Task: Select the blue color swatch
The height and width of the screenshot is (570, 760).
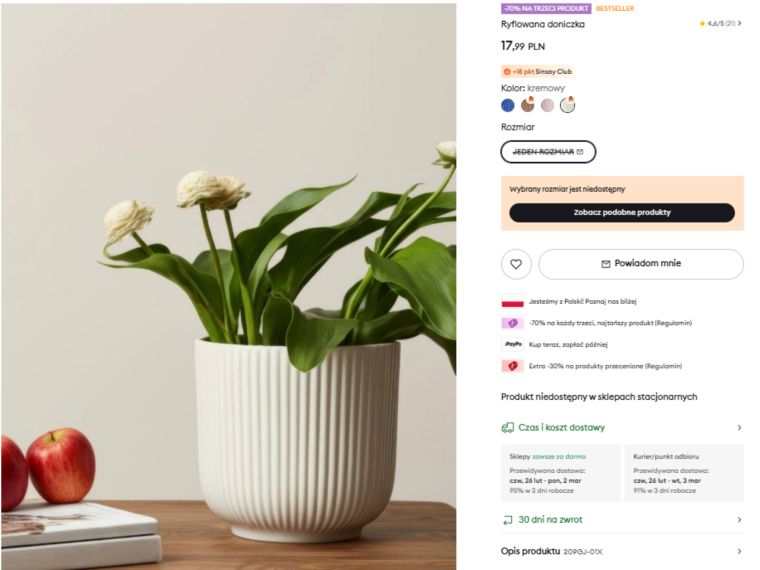Action: click(x=507, y=105)
